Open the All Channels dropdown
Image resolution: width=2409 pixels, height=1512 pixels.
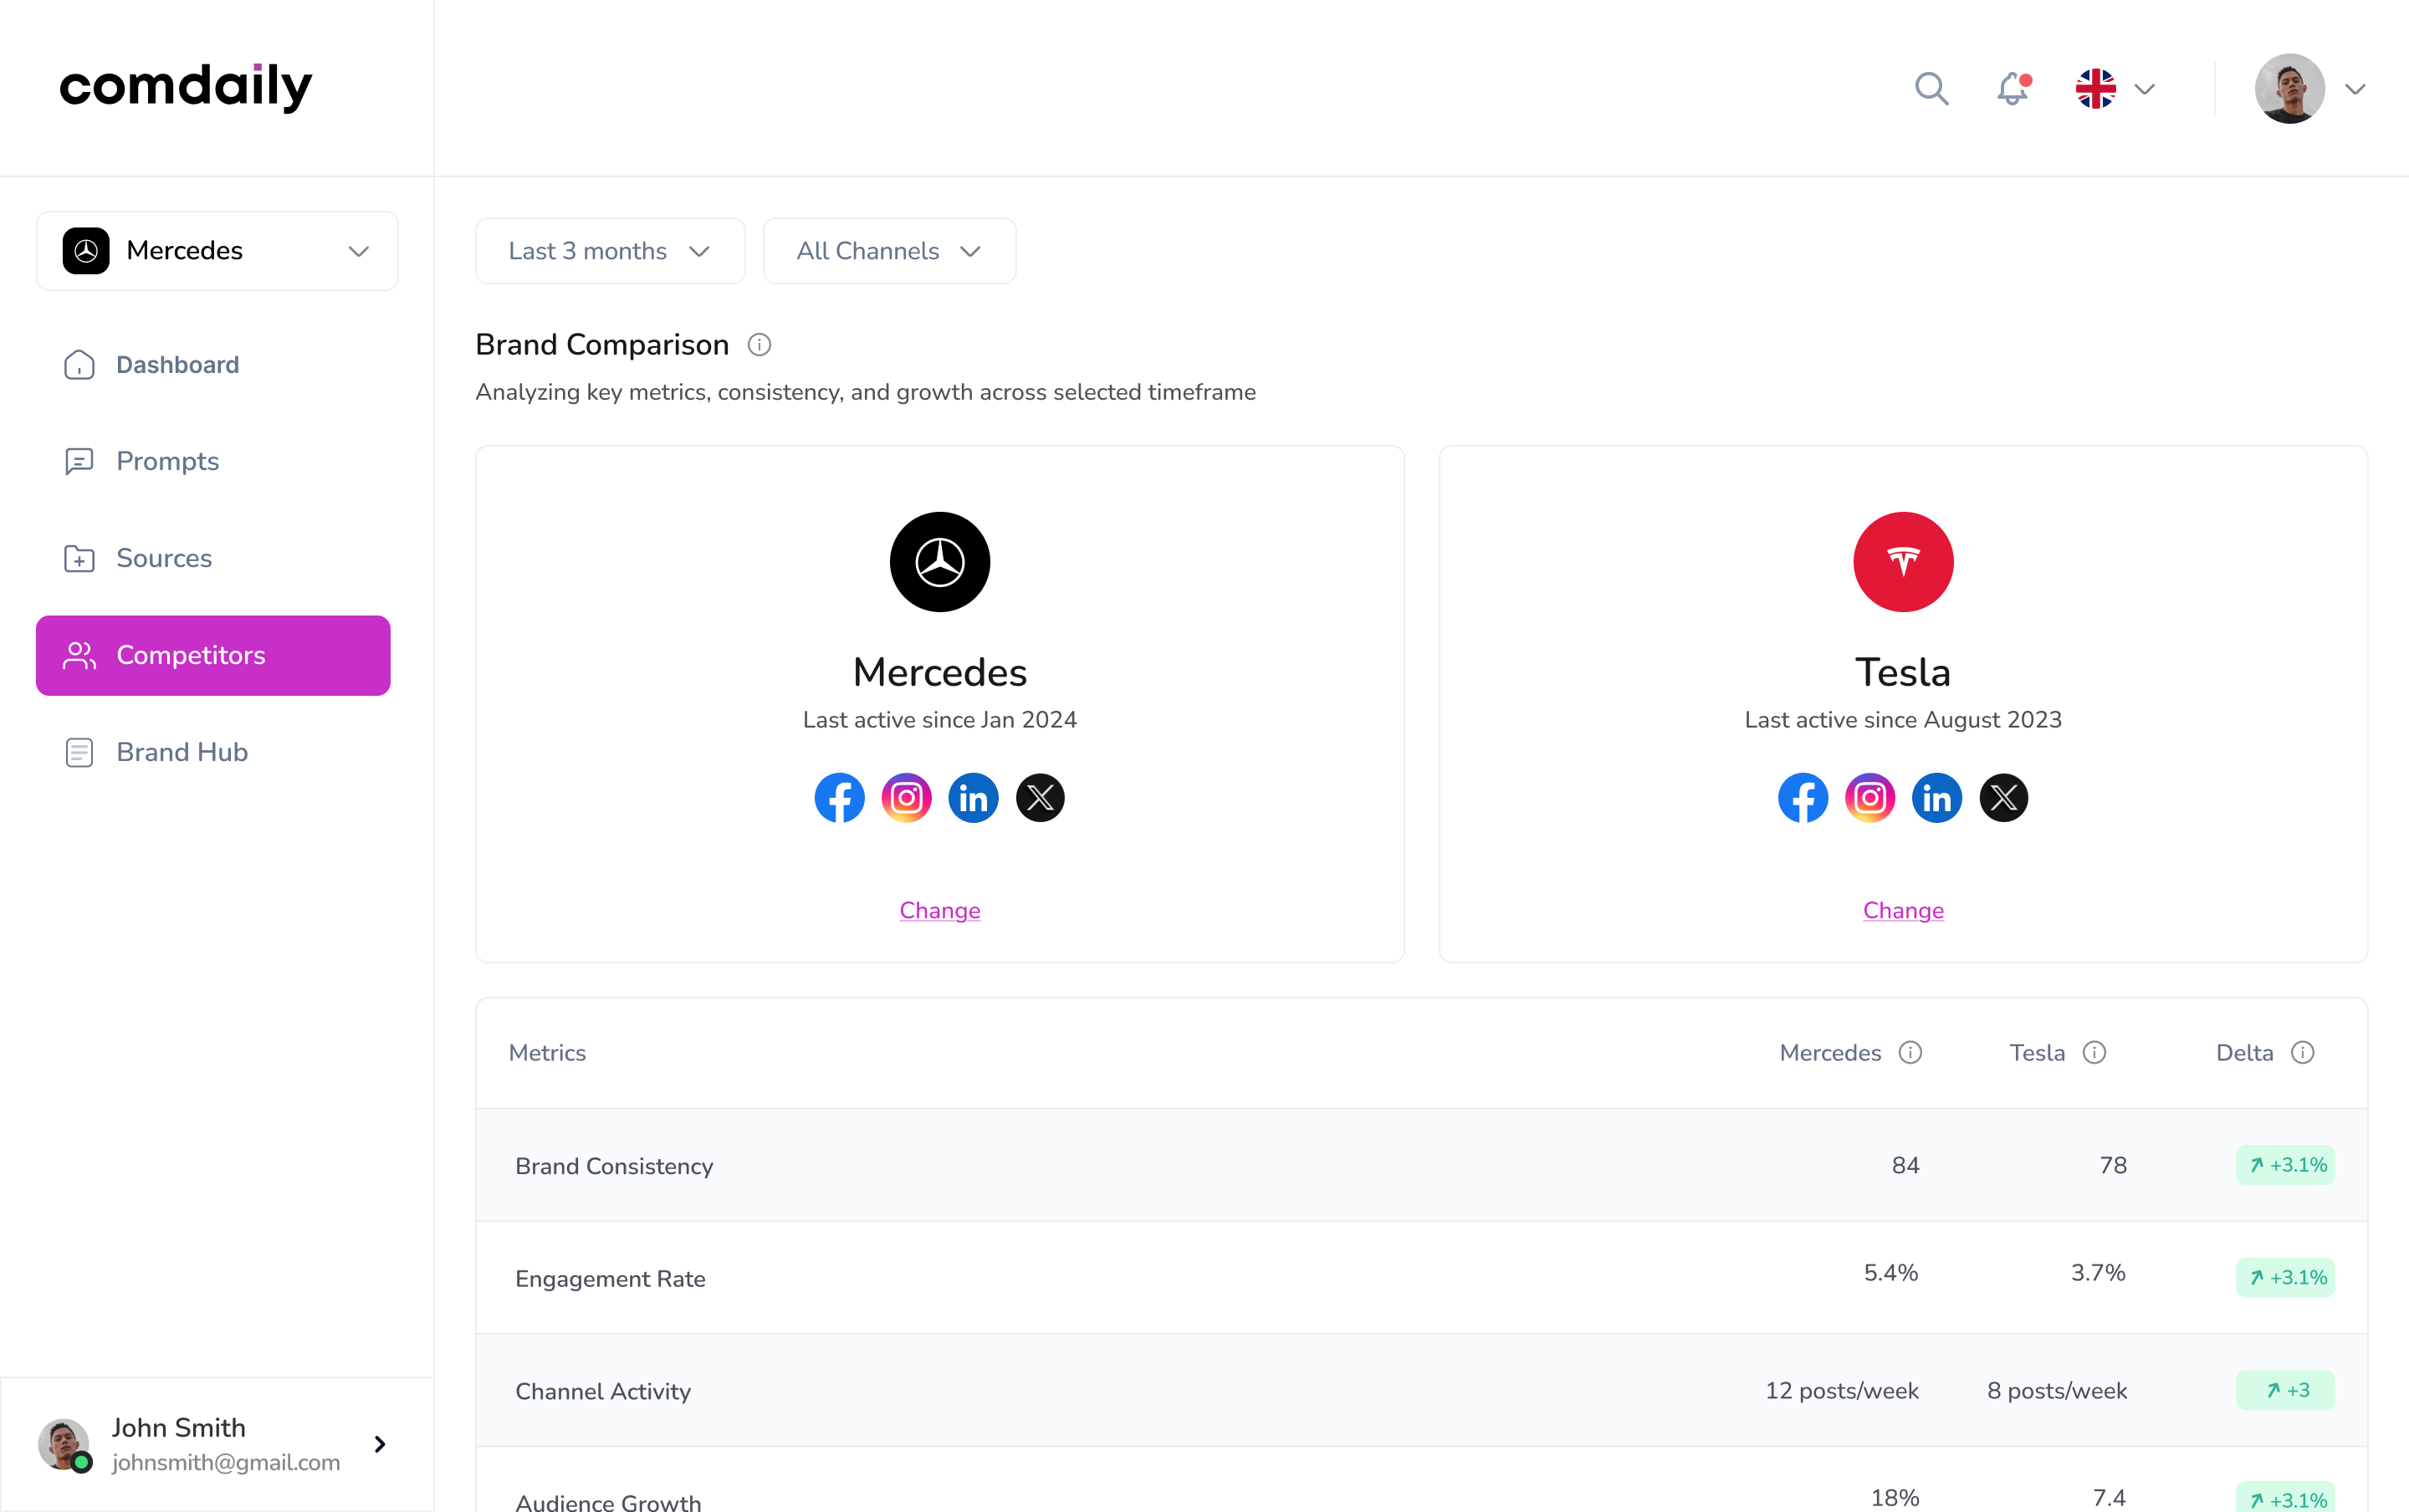[x=889, y=251]
